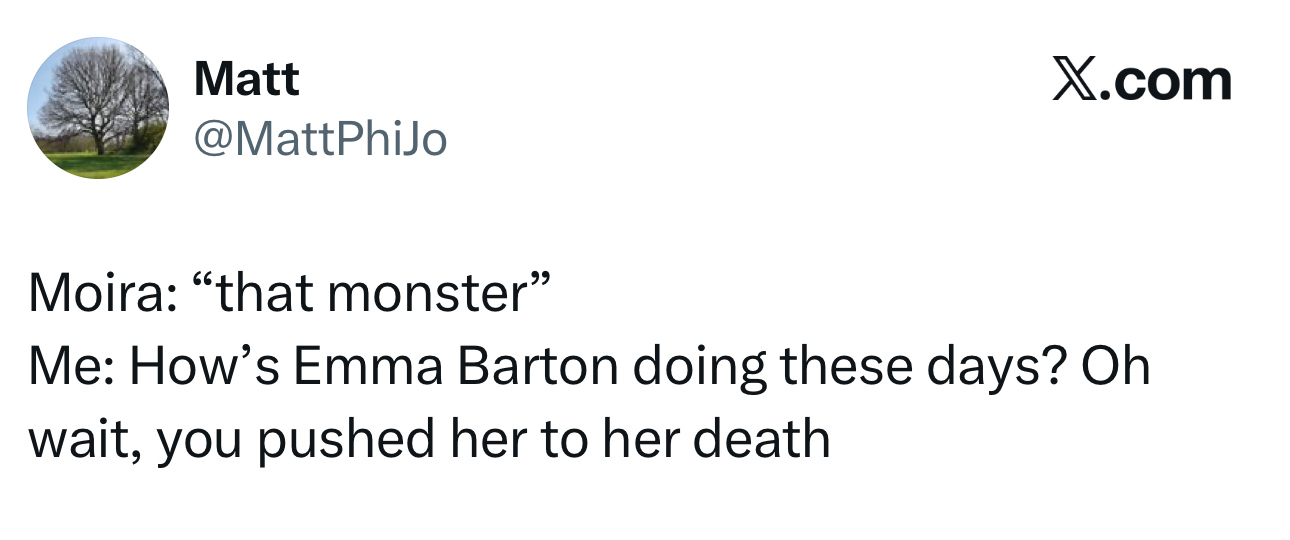Click the words "these days?"
This screenshot has height=540, width=1290.
[921, 367]
